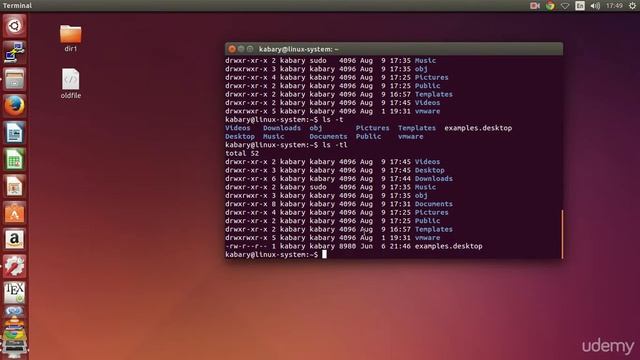The image size is (640, 360).
Task: Select the dir1 folder on desktop
Action: (x=71, y=38)
